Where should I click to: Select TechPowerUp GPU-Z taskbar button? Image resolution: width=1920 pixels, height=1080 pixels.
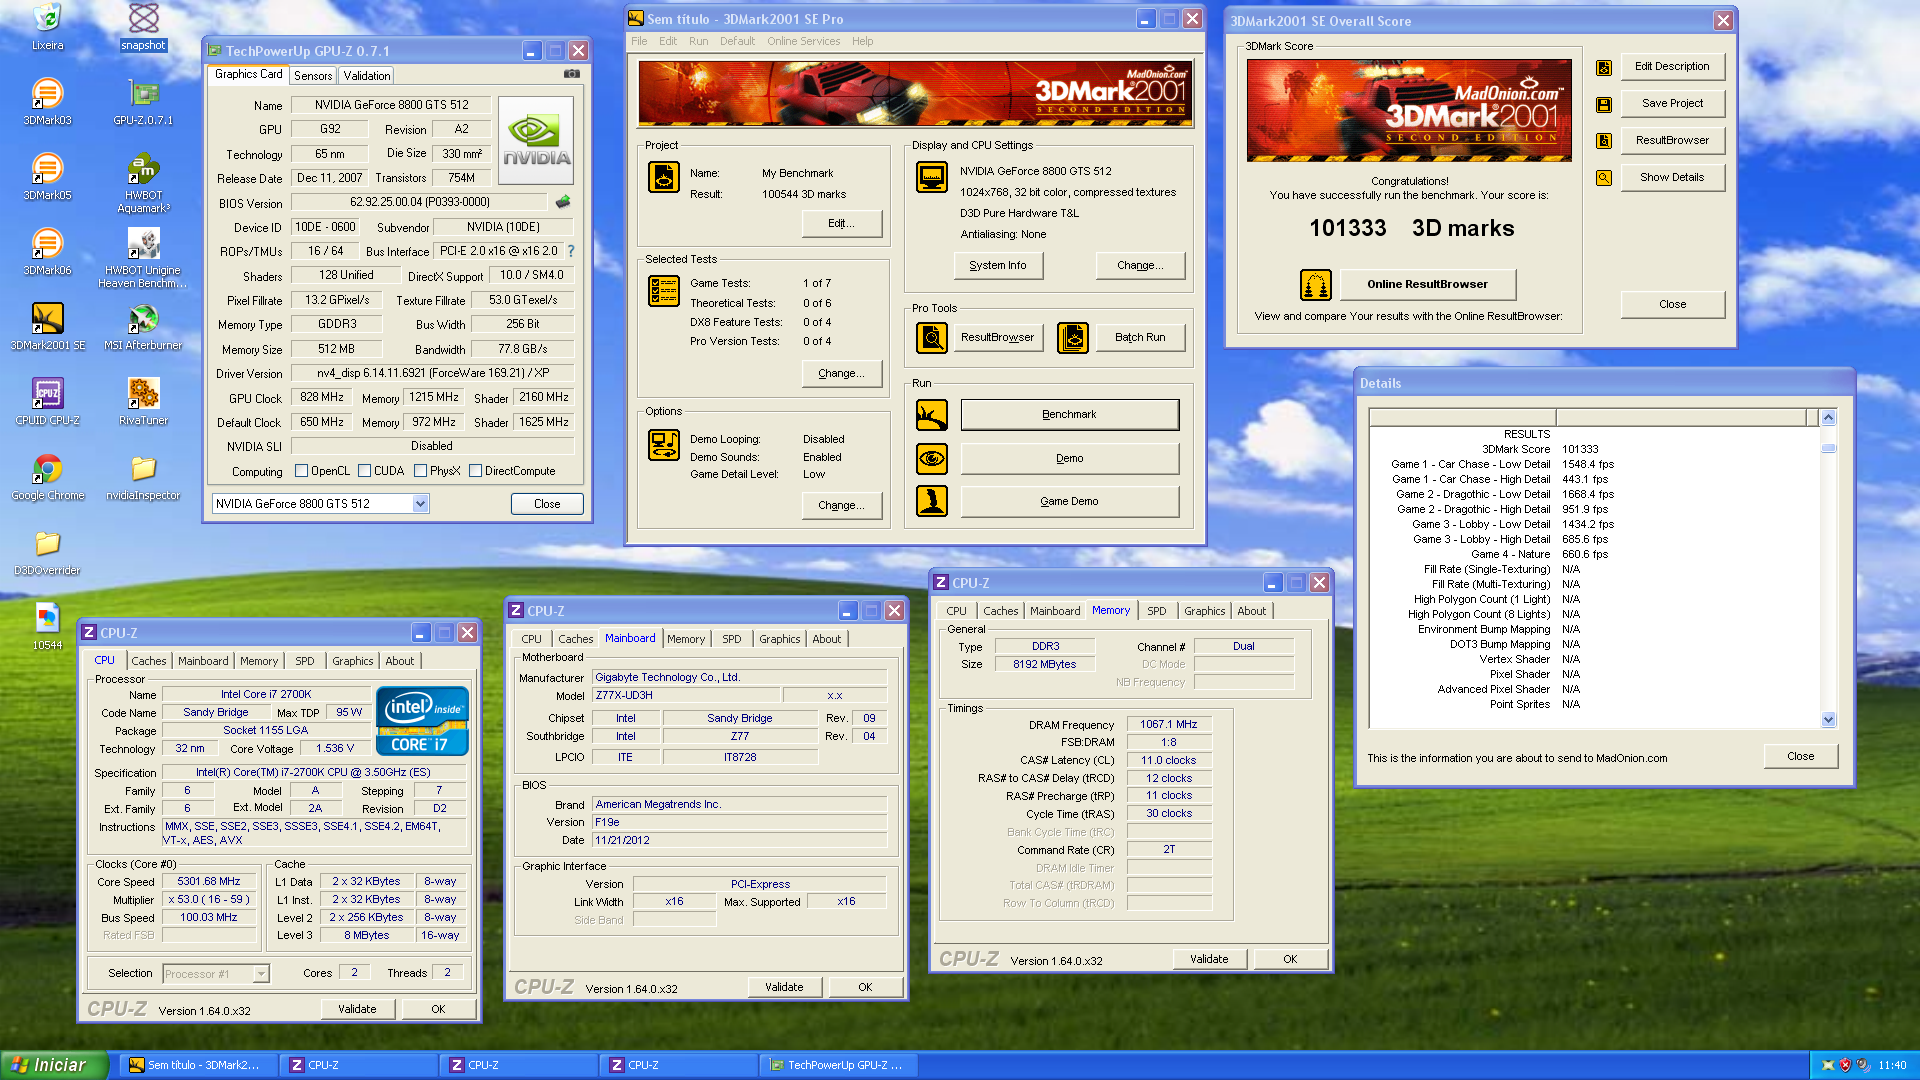tap(839, 1065)
